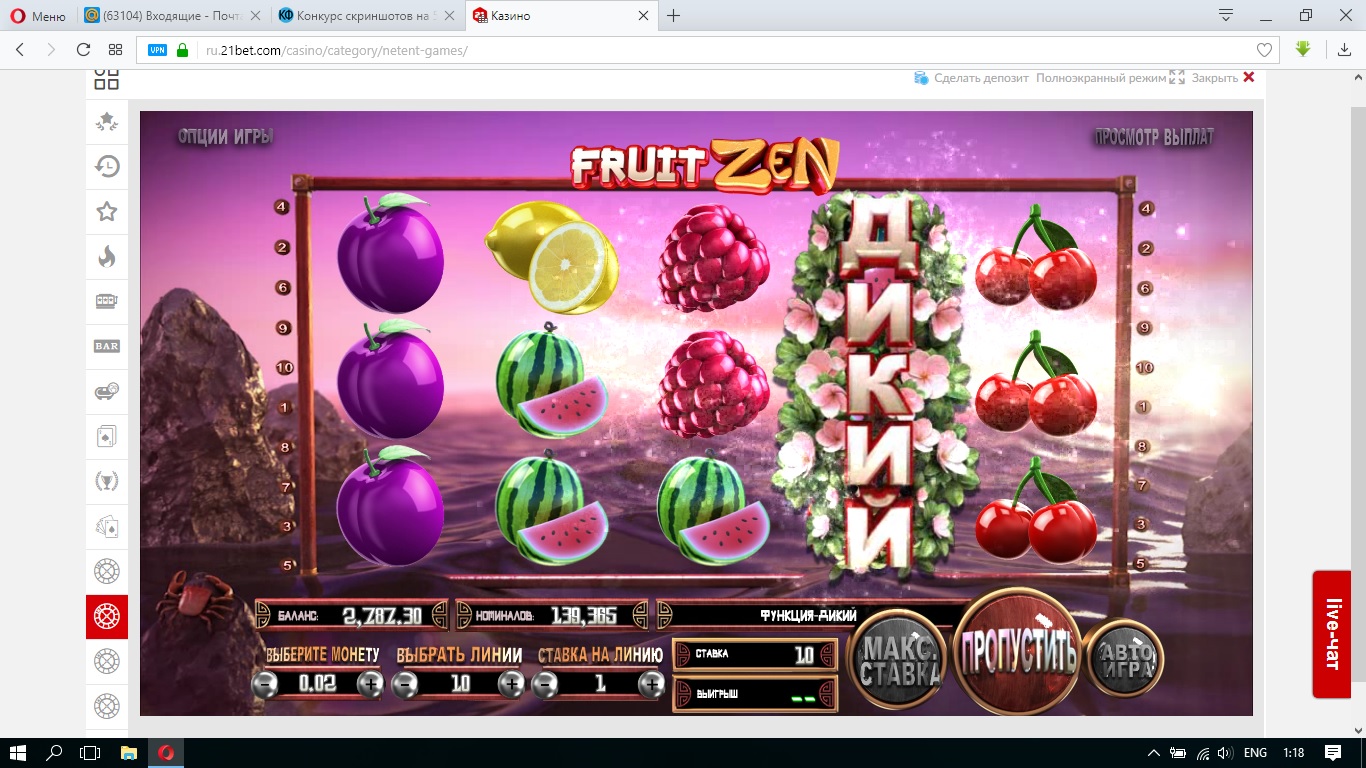Increase the coin value with plus

tap(371, 685)
